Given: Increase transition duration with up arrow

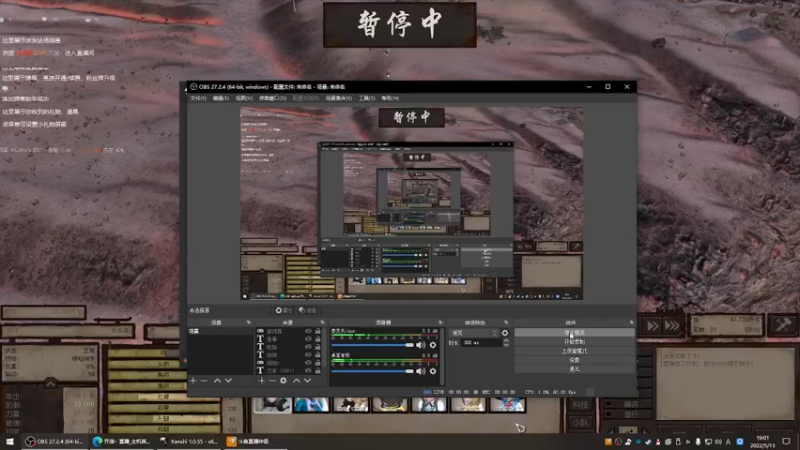Looking at the screenshot, I should (x=506, y=341).
